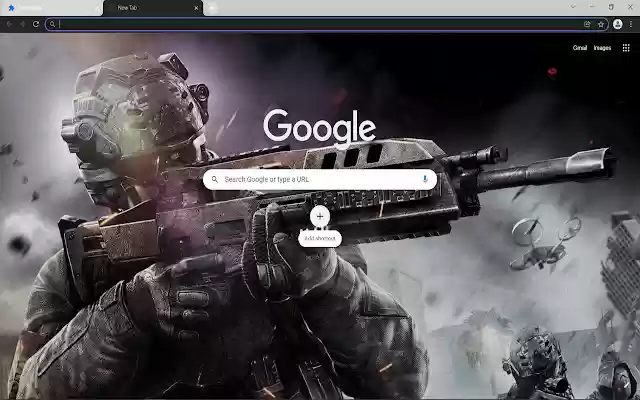Share this page via the share icon
This screenshot has width=640, height=400.
(x=587, y=24)
